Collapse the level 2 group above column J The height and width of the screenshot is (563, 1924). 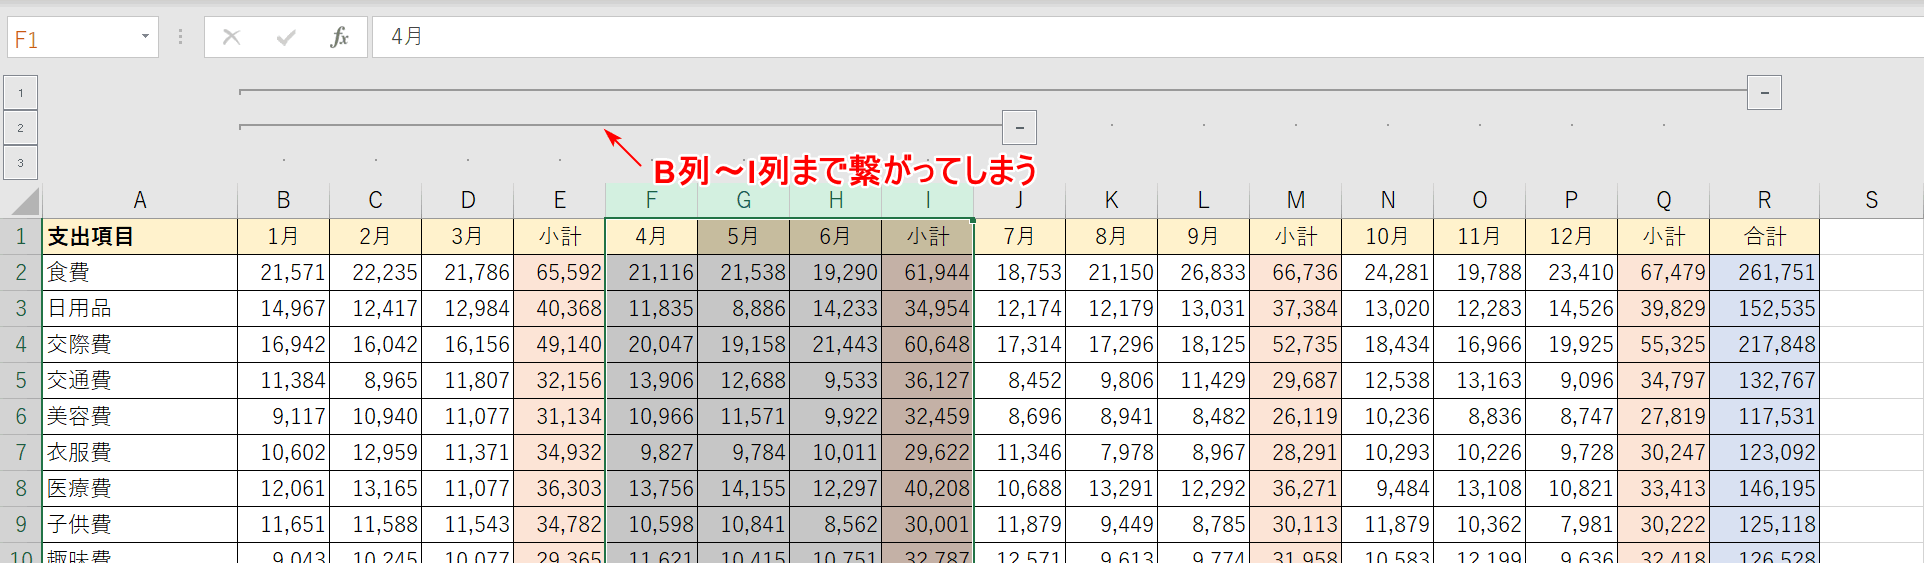[x=1019, y=128]
